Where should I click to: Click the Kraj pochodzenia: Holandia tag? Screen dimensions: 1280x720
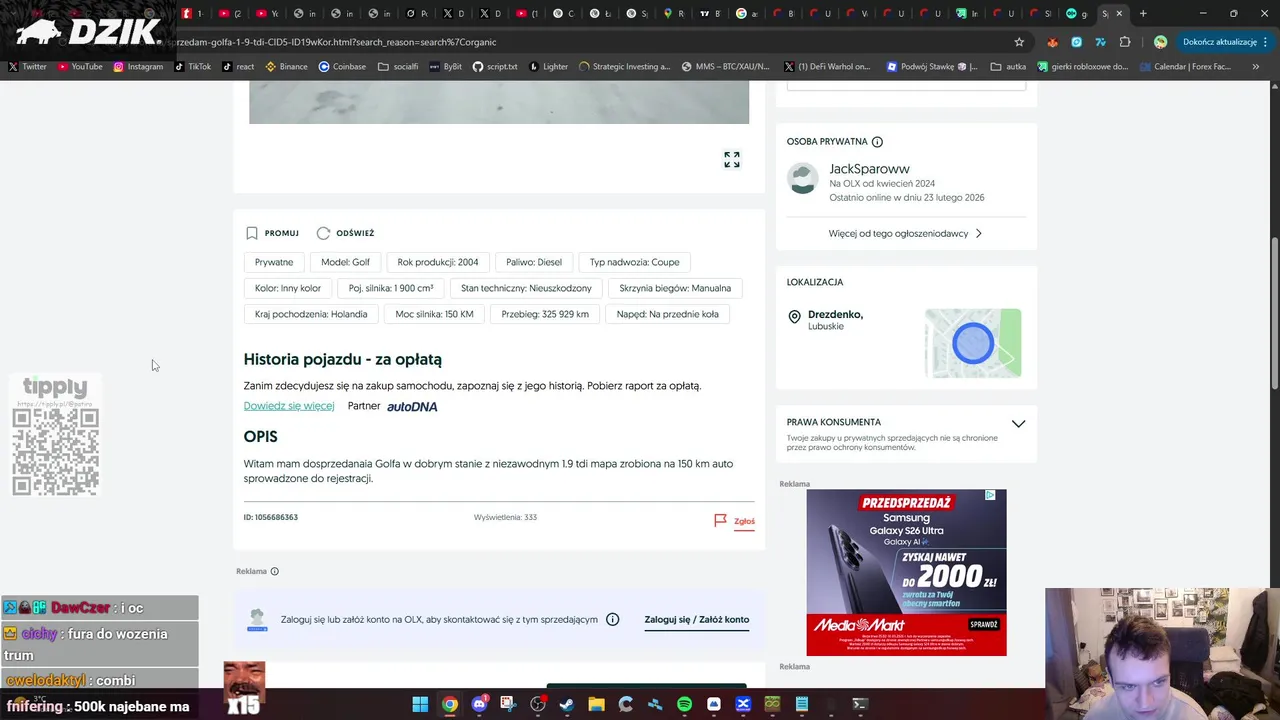(x=311, y=314)
